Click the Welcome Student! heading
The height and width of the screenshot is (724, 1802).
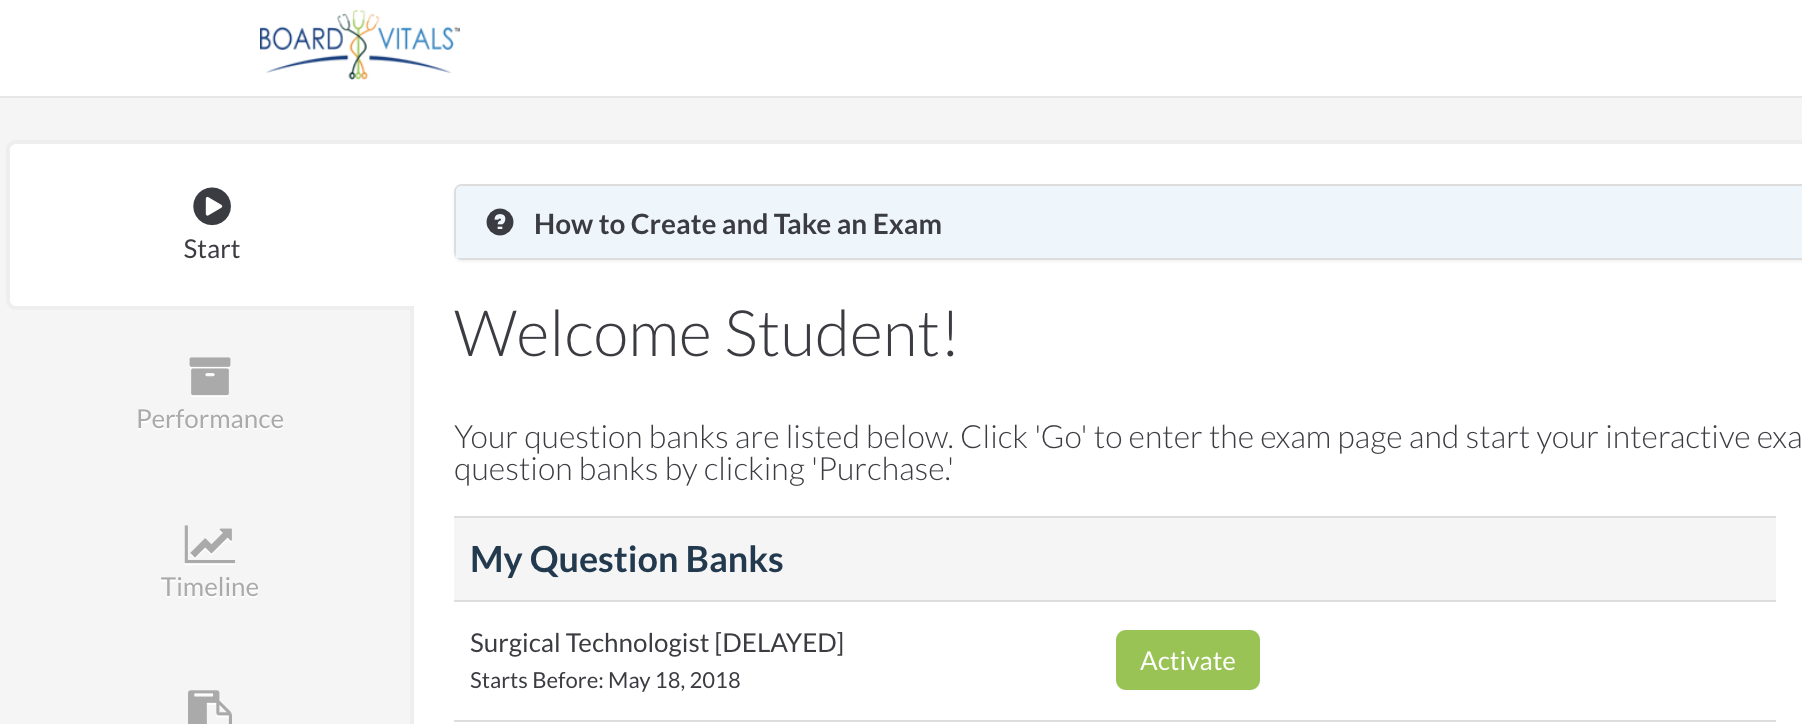pyautogui.click(x=706, y=333)
